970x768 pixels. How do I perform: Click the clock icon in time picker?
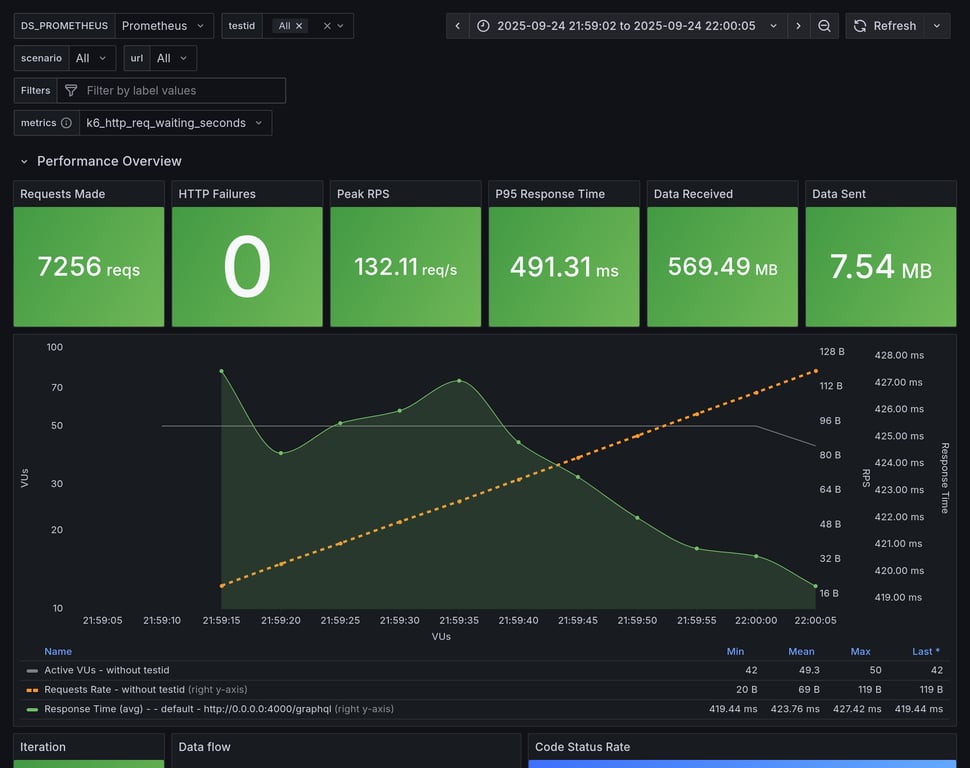(483, 26)
